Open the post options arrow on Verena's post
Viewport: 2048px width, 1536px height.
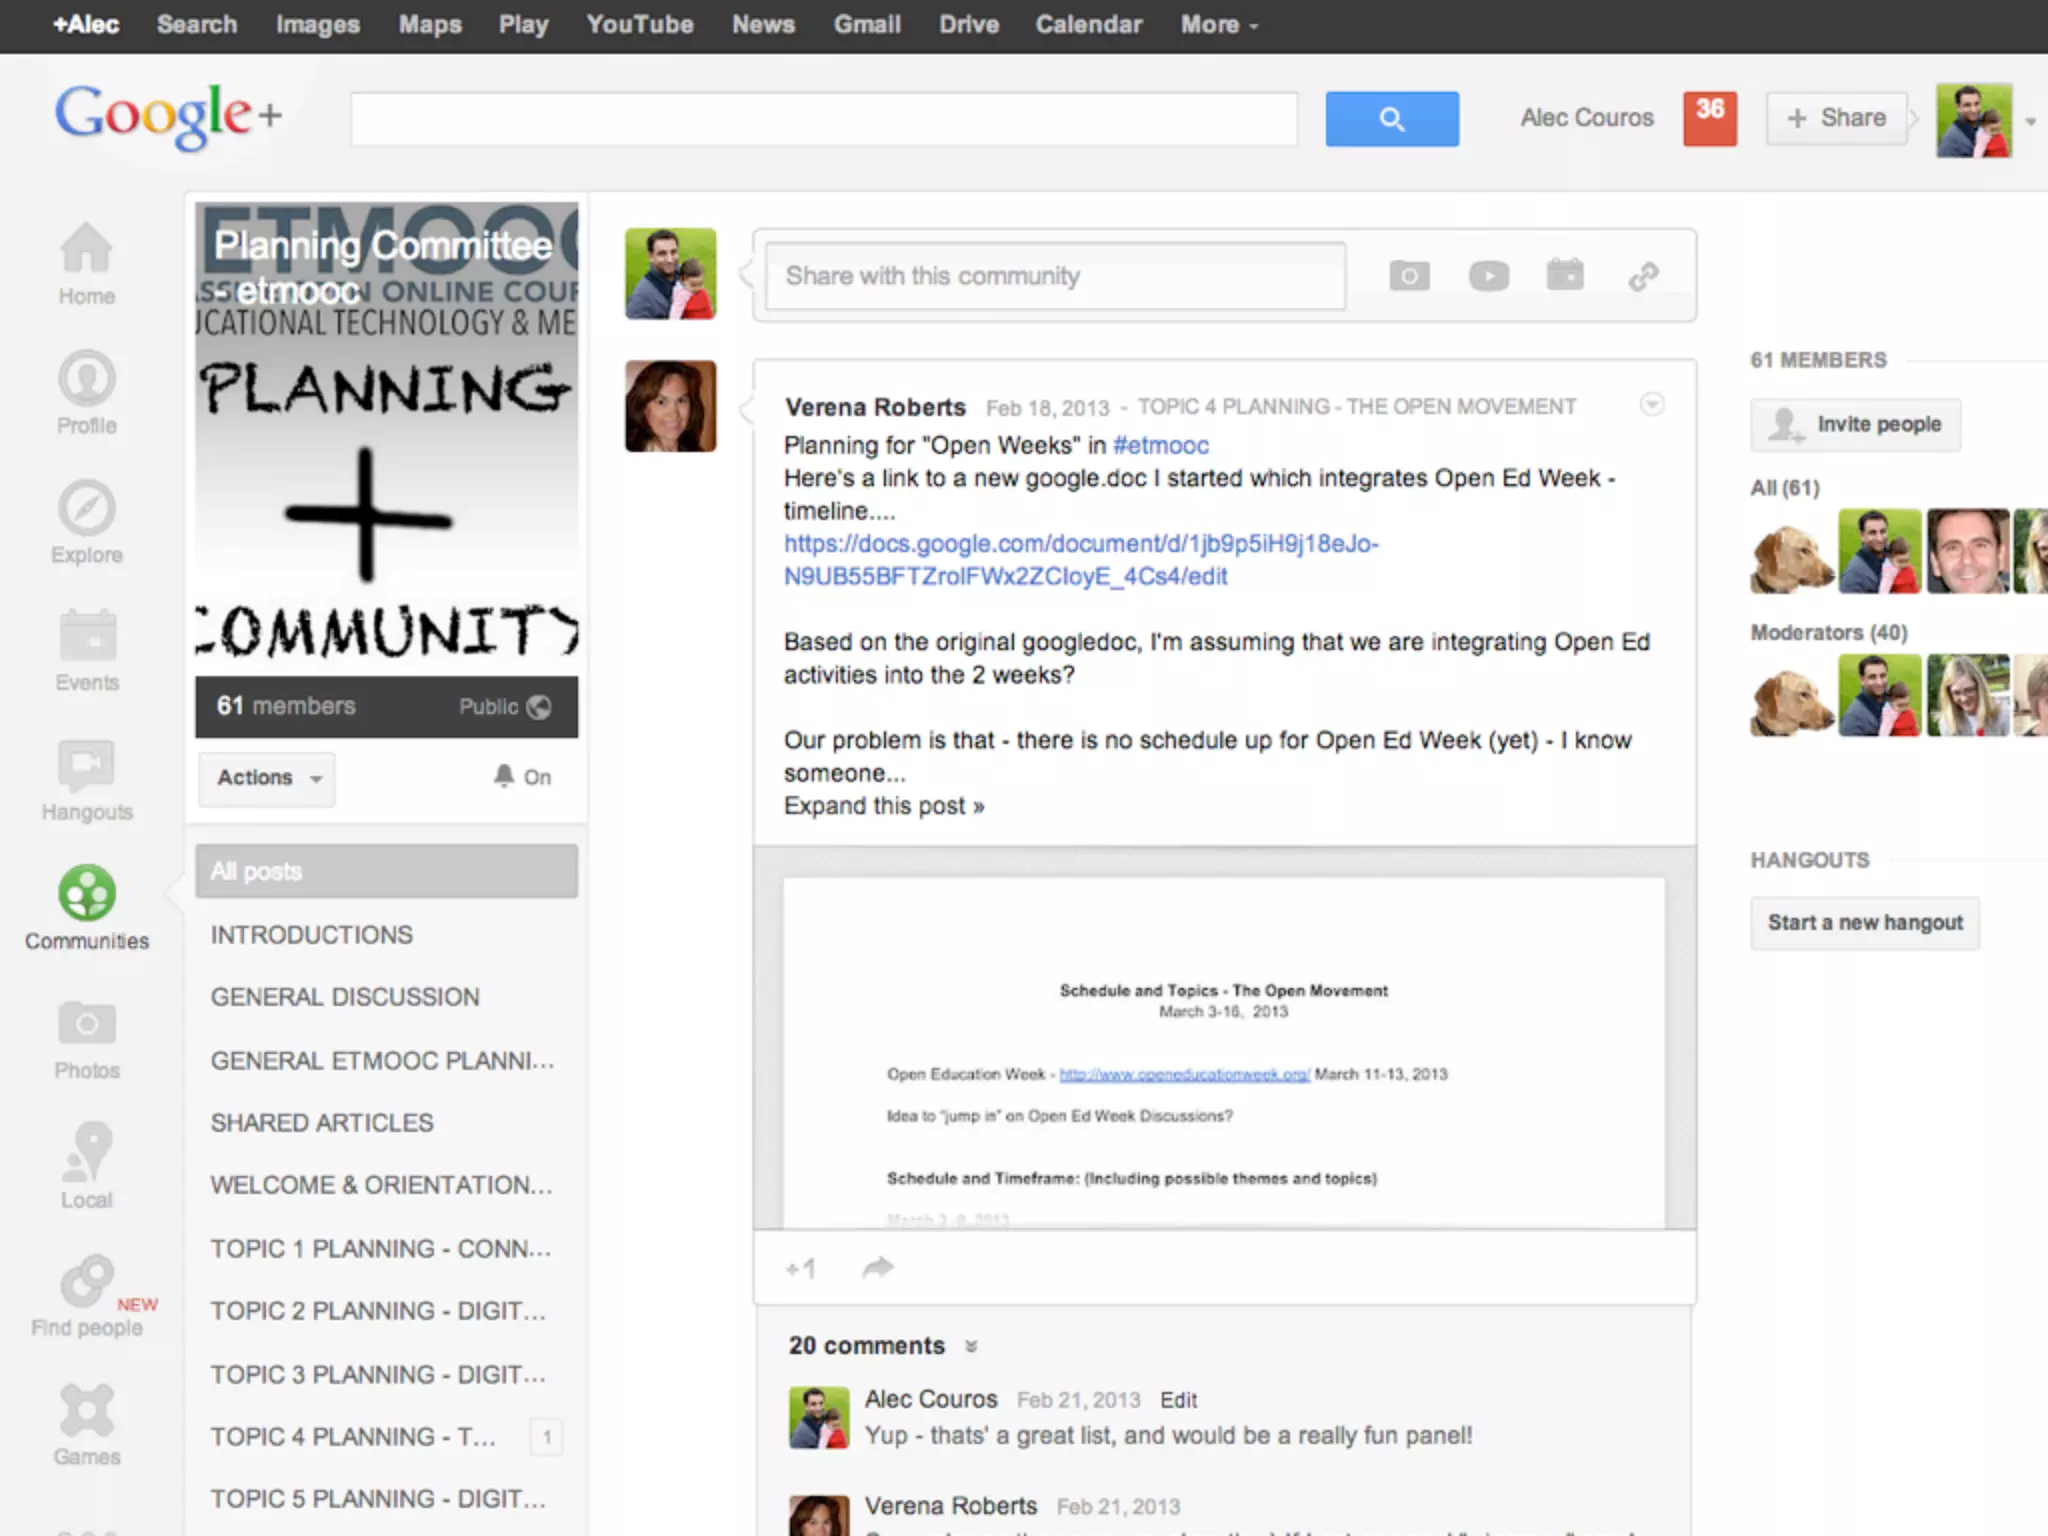click(1652, 404)
